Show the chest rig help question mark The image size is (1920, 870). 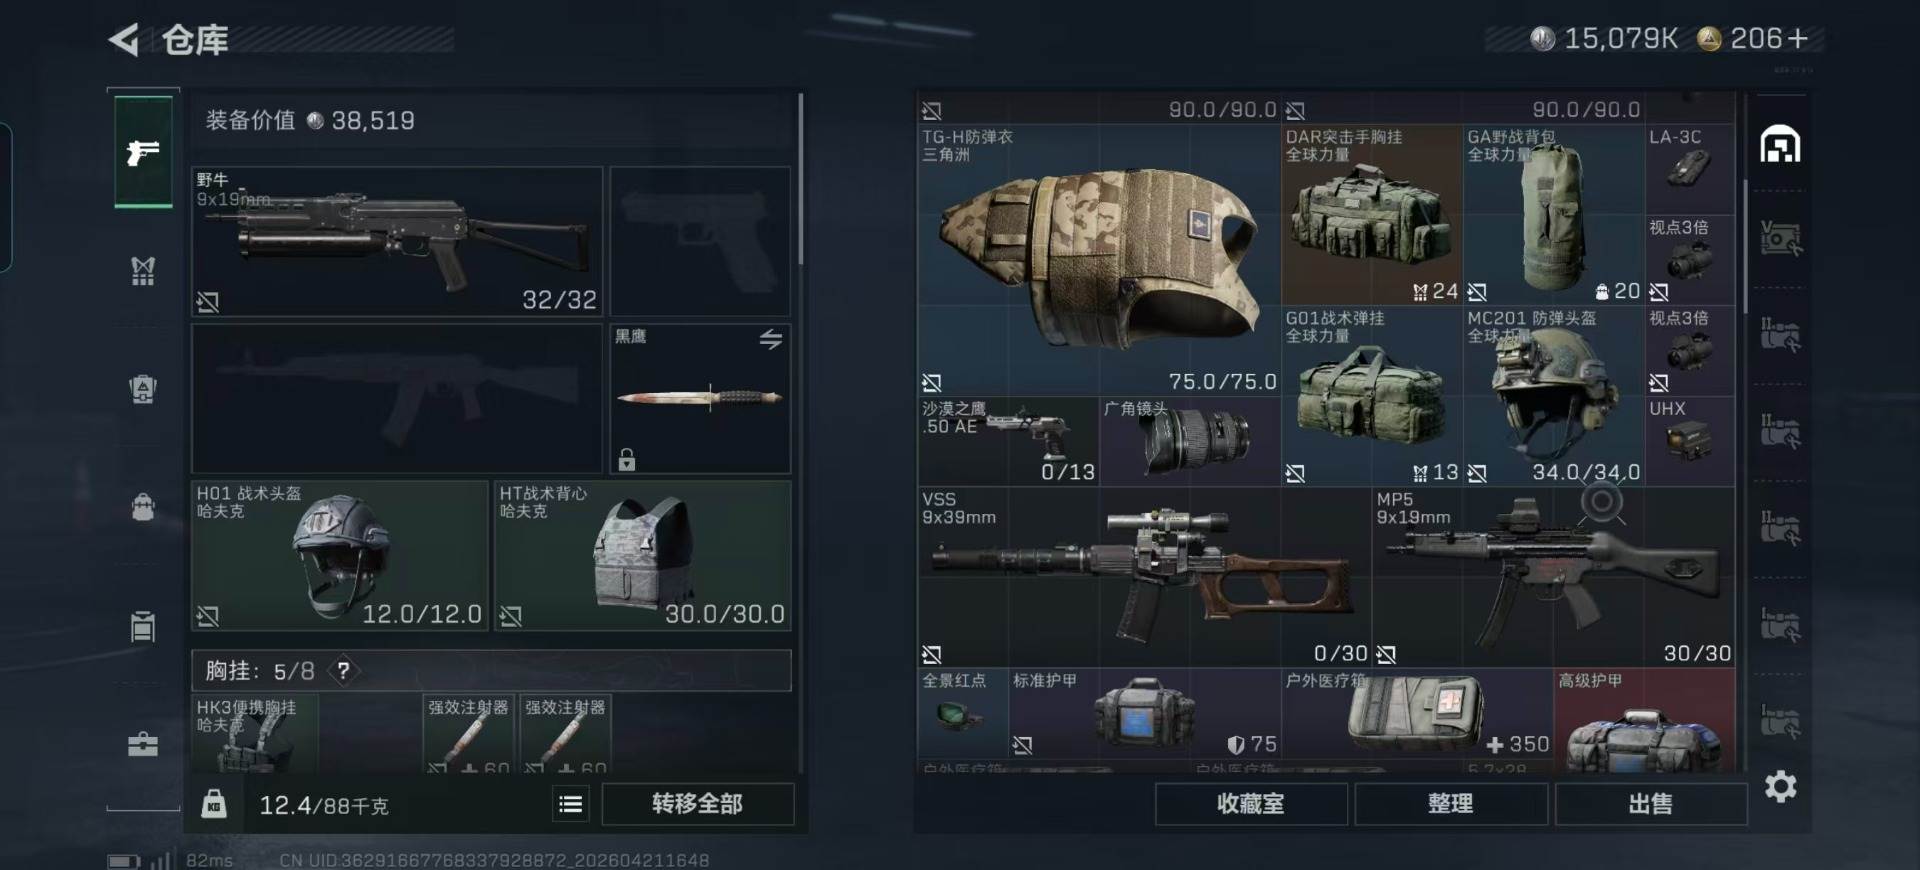[x=343, y=671]
